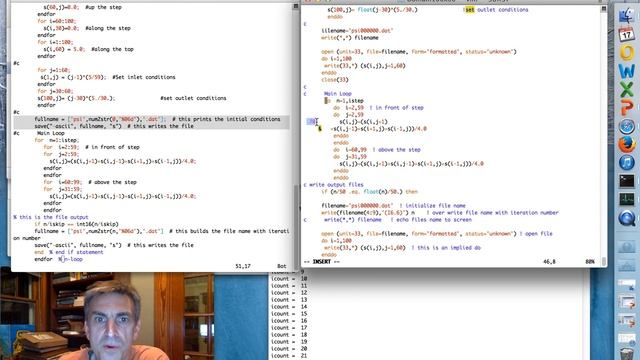640x360 pixels.
Task: Open the Calendar dock icon
Action: (x=627, y=35)
